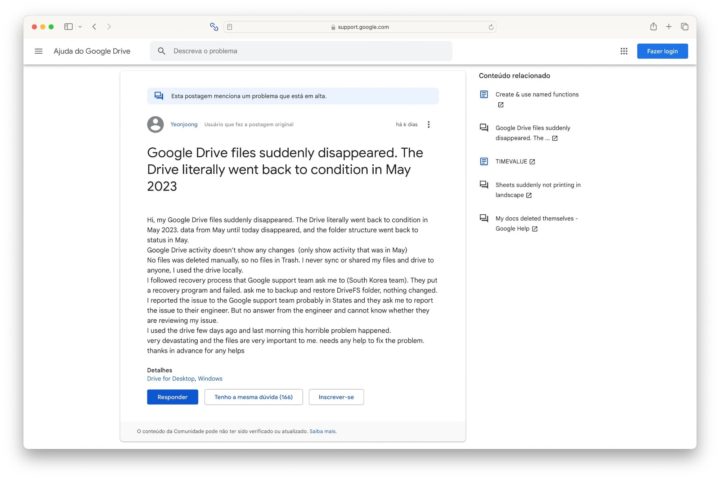Open the 'Saiba mais' link
Viewport: 720px width, 480px height.
[323, 431]
